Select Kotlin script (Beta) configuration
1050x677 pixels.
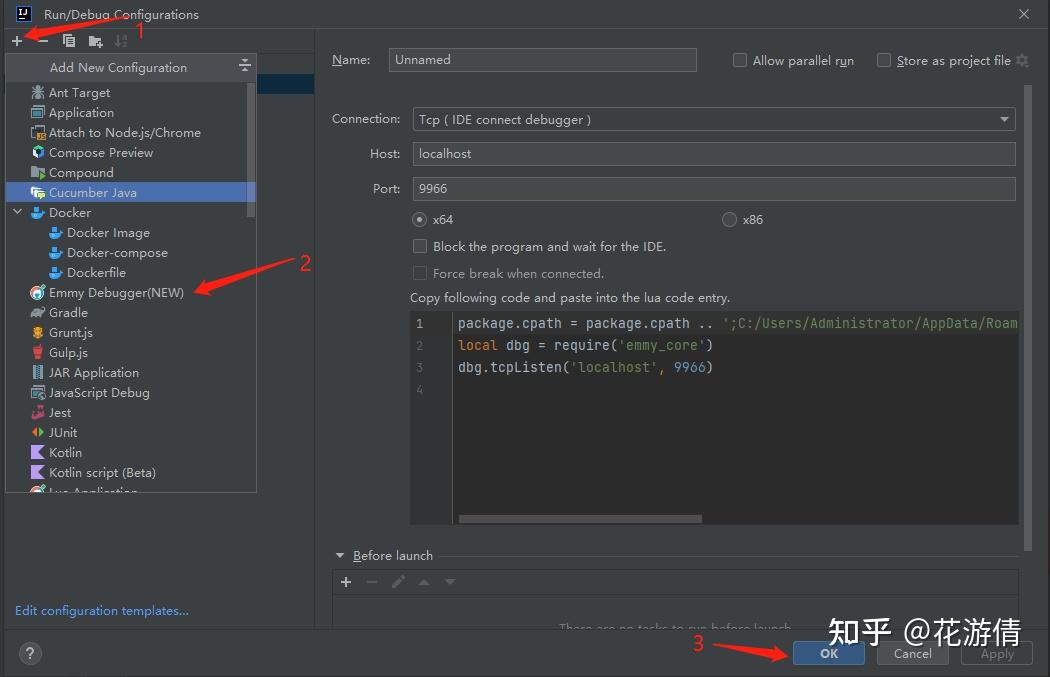pos(131,473)
